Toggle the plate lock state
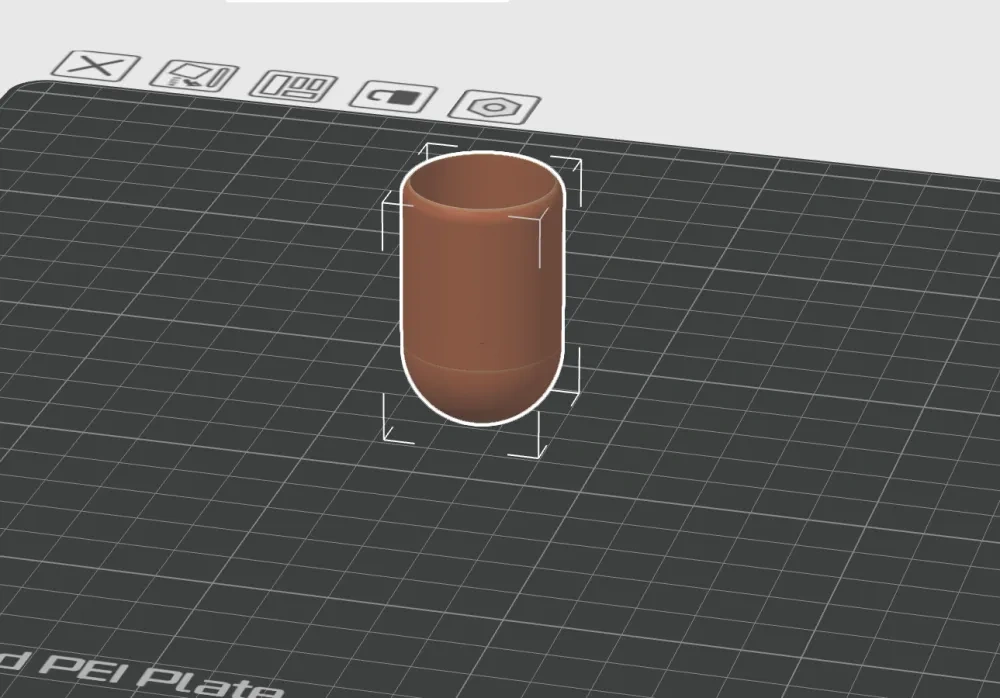The width and height of the screenshot is (1000, 698). [394, 95]
